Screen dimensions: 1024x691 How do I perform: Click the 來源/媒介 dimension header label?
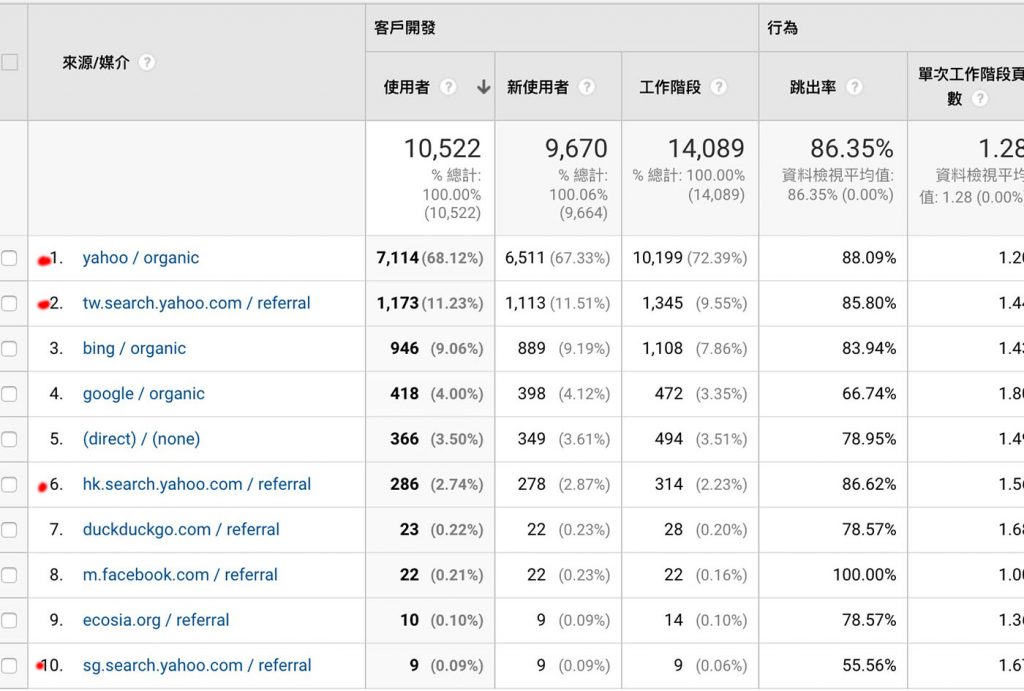tap(96, 63)
